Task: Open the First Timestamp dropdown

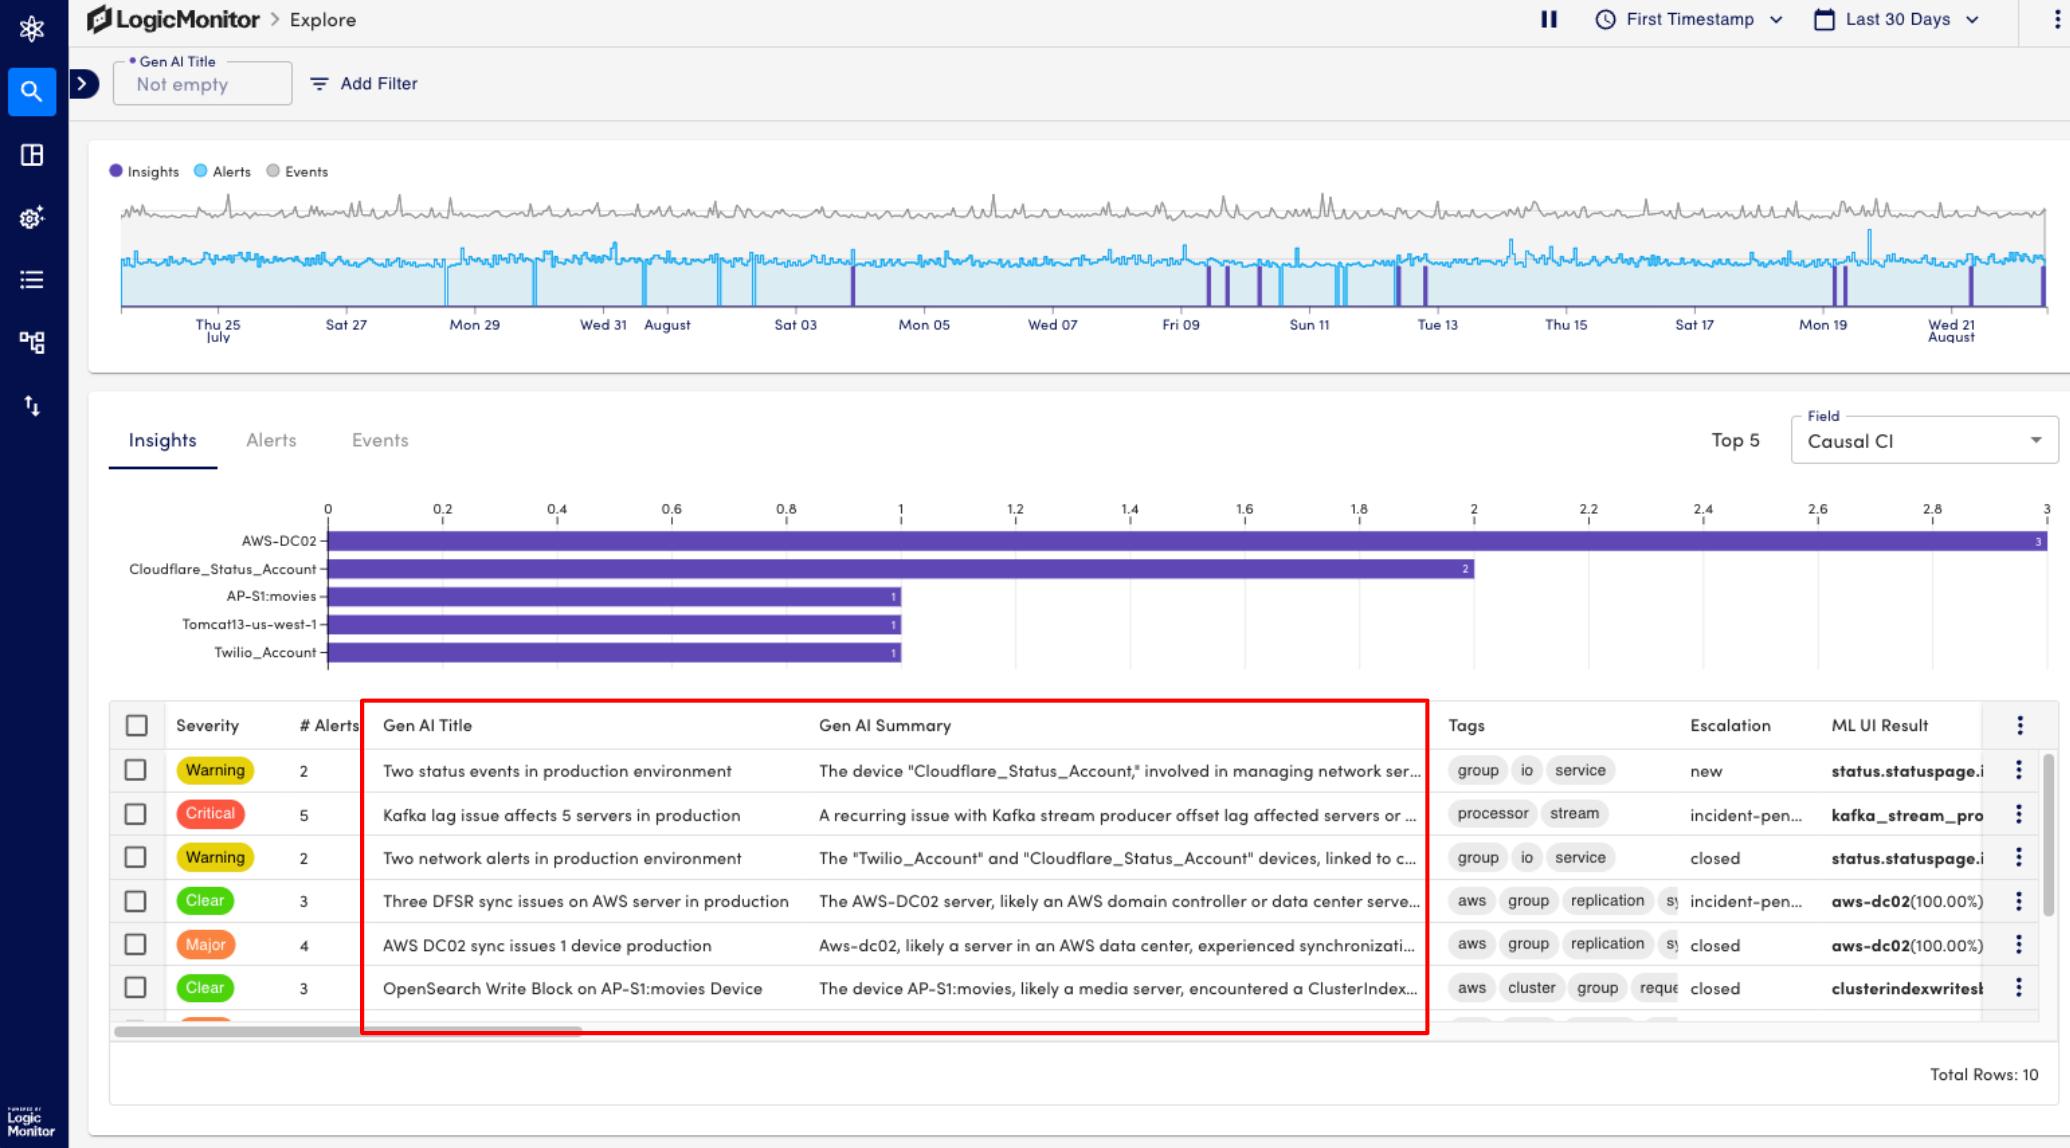Action: pyautogui.click(x=1689, y=19)
